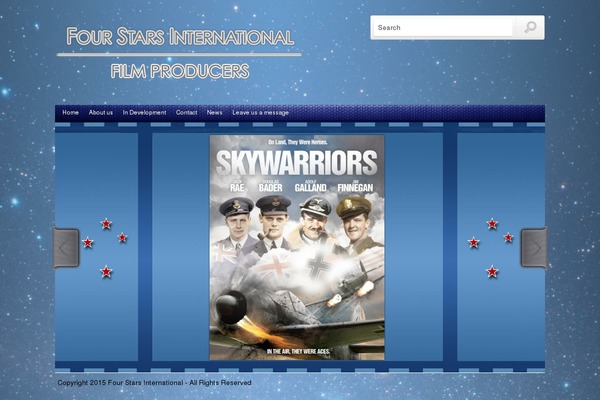The height and width of the screenshot is (400, 600).
Task: Open the Skywarriors movie poster
Action: pyautogui.click(x=297, y=247)
